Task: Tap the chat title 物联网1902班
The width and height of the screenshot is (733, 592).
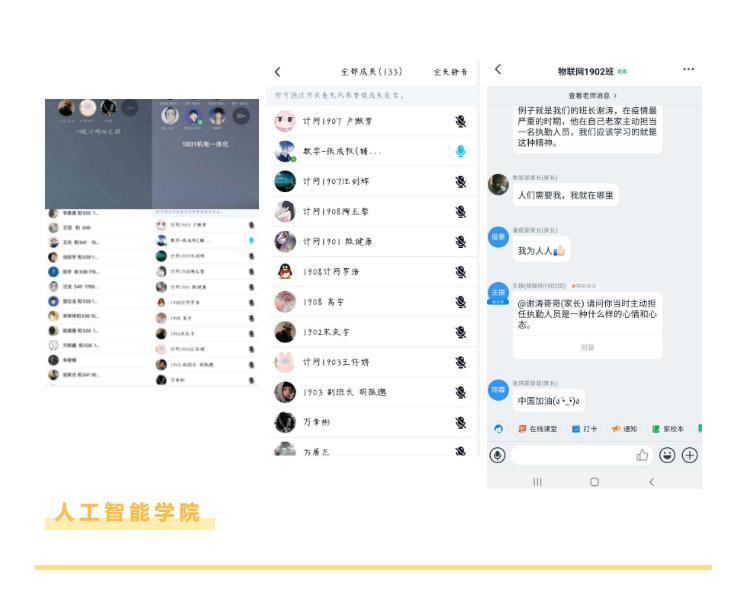Action: 585,72
